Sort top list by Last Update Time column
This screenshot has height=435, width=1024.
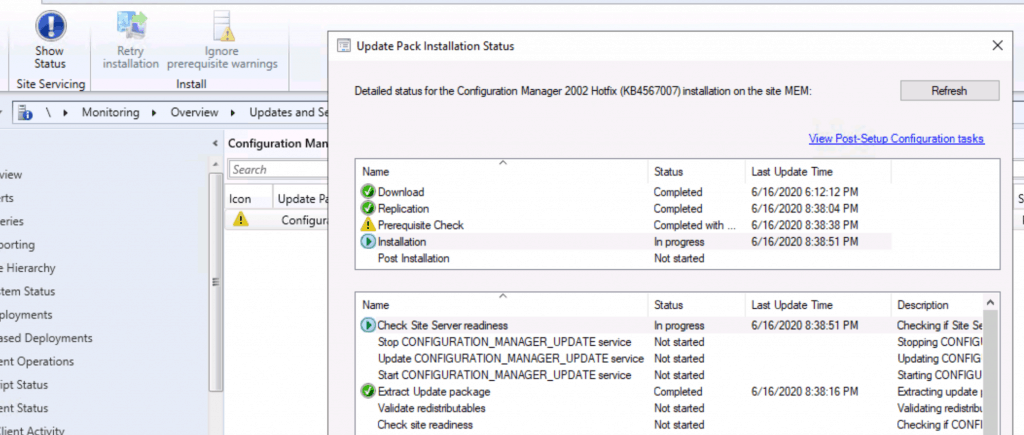(x=818, y=172)
